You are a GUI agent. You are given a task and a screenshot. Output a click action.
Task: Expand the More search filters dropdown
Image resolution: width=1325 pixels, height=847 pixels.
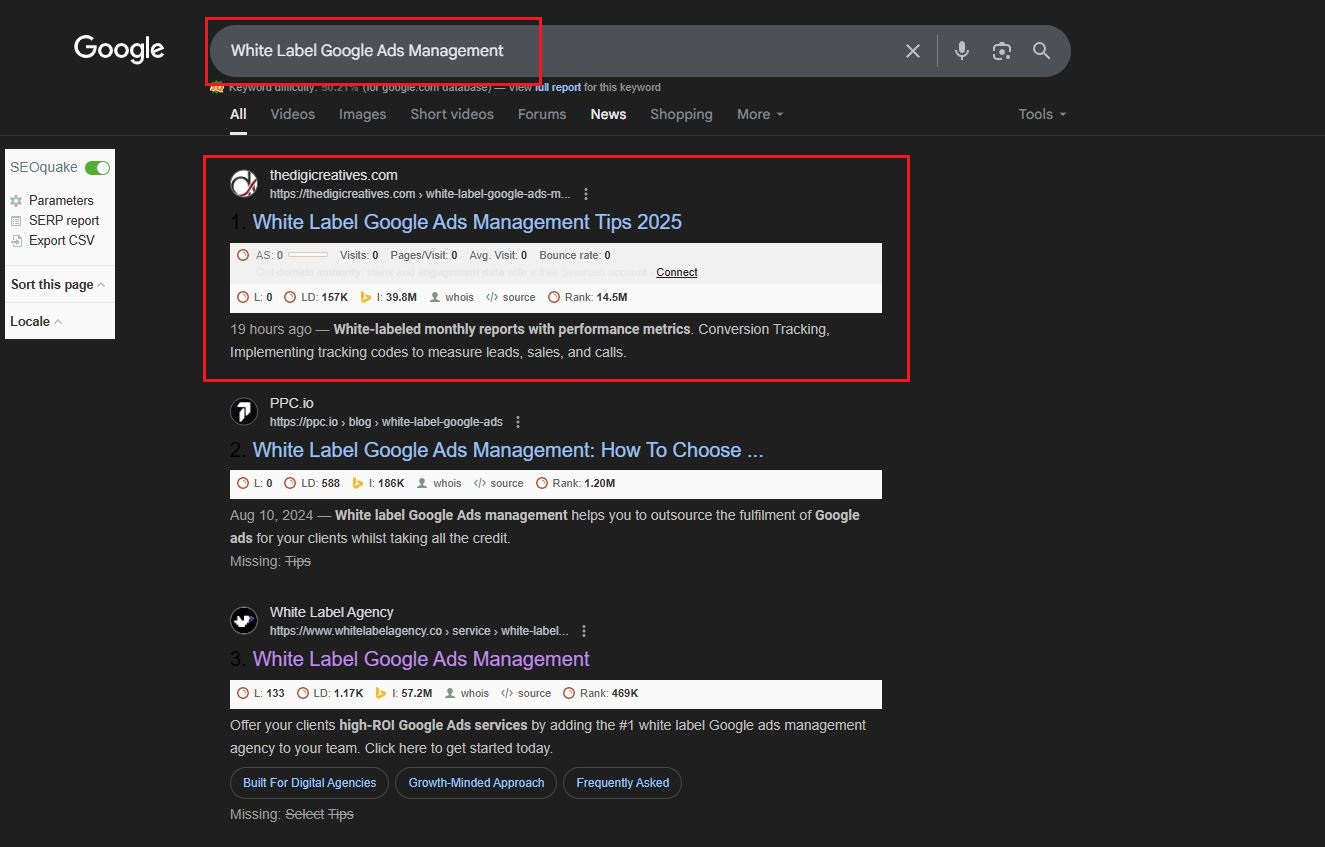click(759, 114)
